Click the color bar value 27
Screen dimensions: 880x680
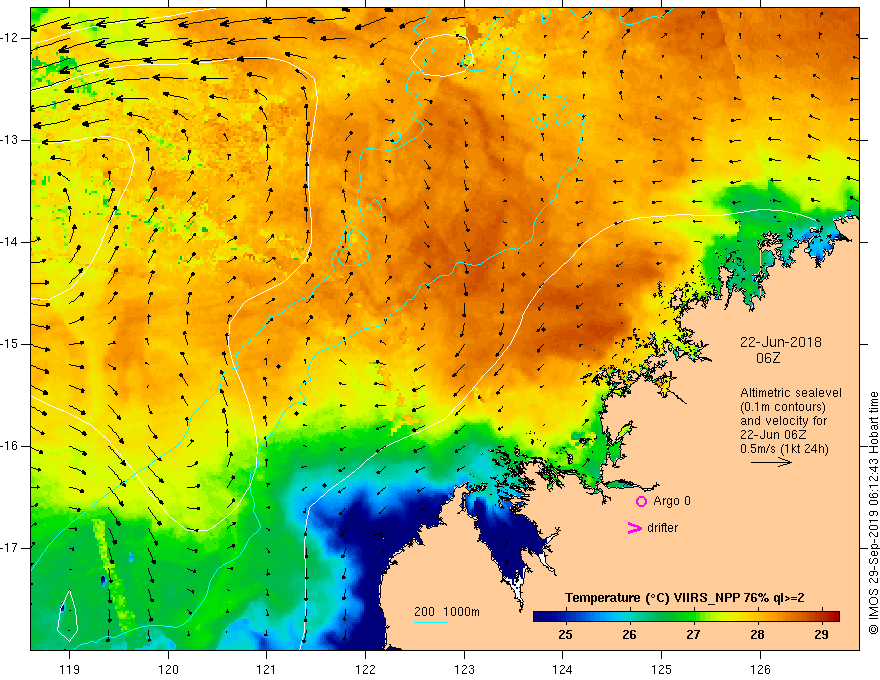click(x=693, y=635)
